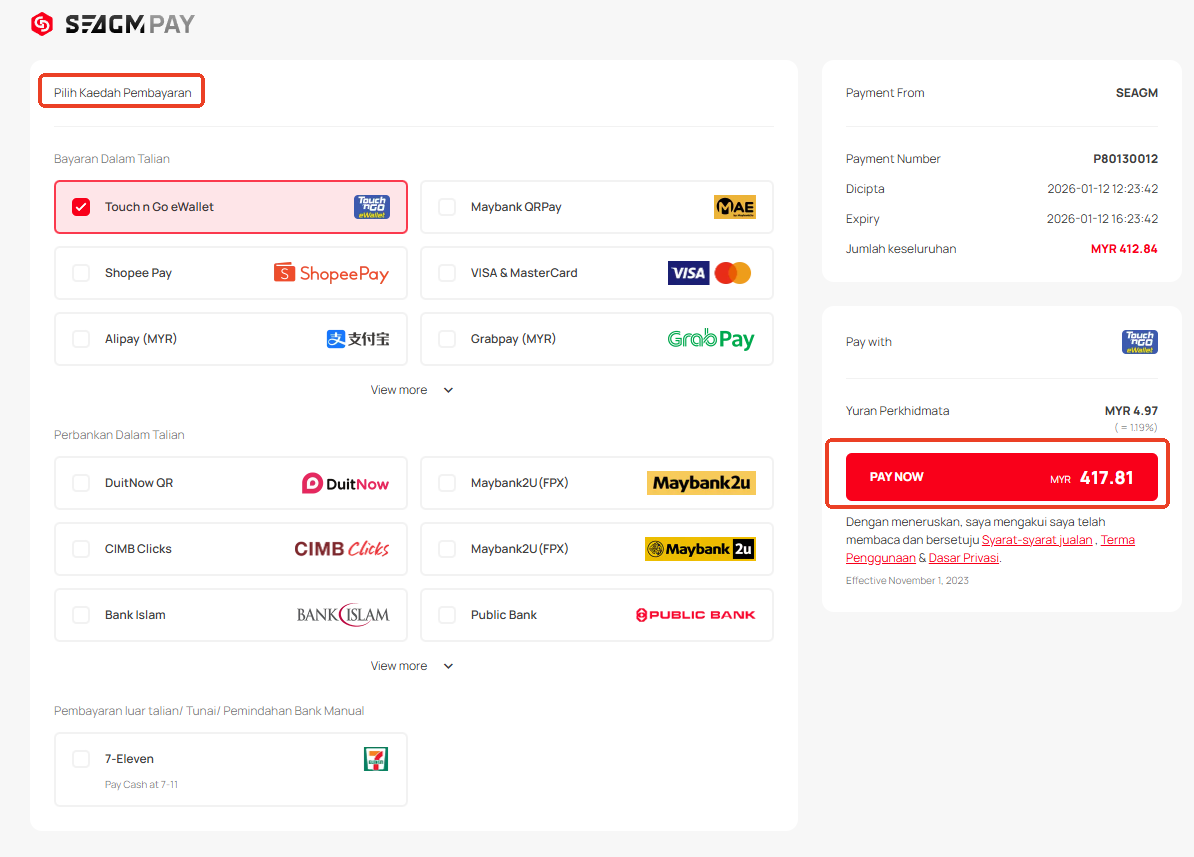
Task: Click the Public Bank logo
Action: click(x=695, y=615)
